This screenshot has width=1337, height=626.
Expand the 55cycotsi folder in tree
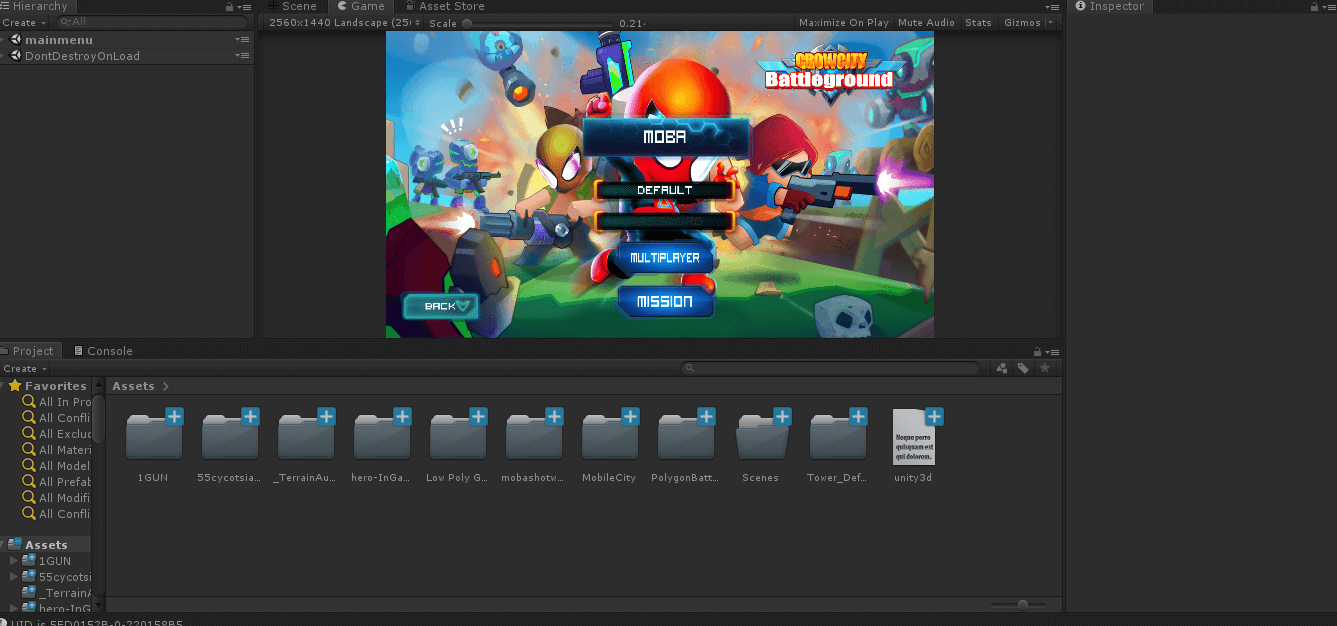(x=14, y=577)
